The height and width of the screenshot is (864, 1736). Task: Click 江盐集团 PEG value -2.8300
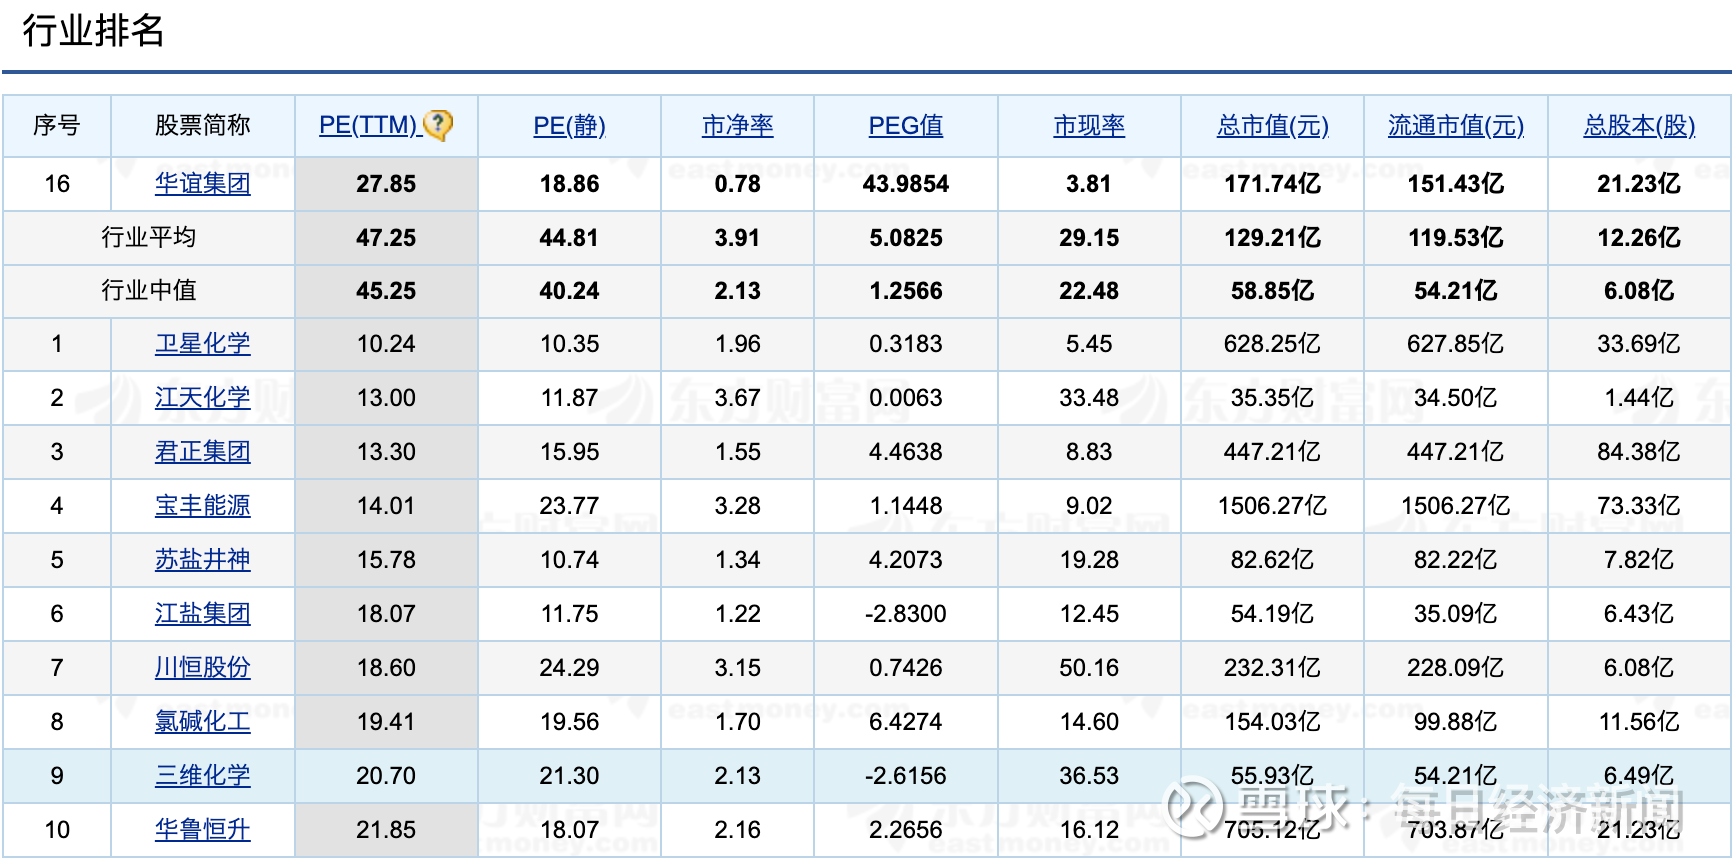coord(905,614)
